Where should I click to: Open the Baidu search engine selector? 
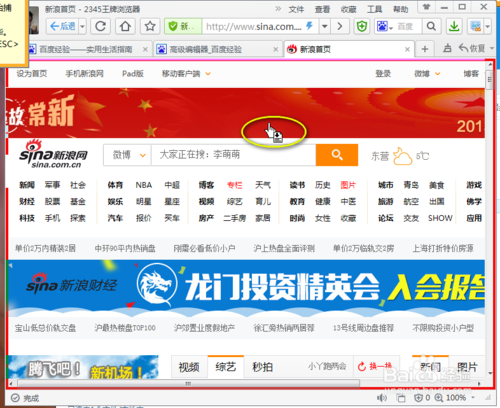click(x=384, y=26)
